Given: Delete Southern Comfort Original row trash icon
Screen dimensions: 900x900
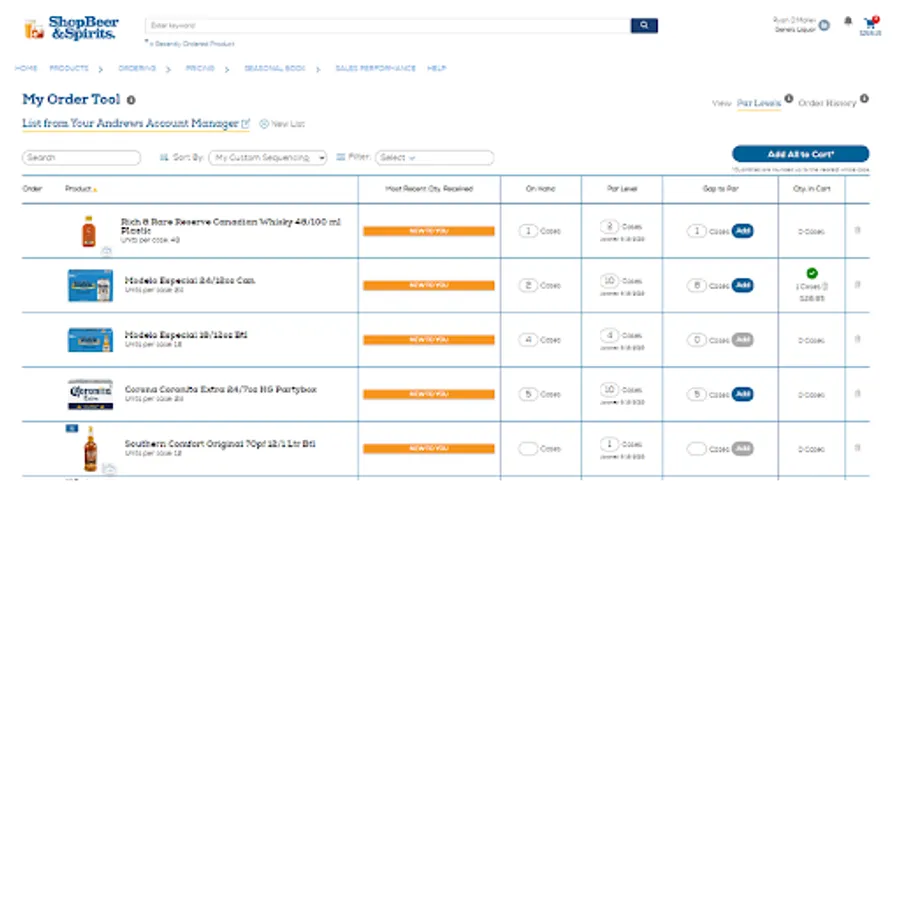Looking at the screenshot, I should (x=858, y=448).
